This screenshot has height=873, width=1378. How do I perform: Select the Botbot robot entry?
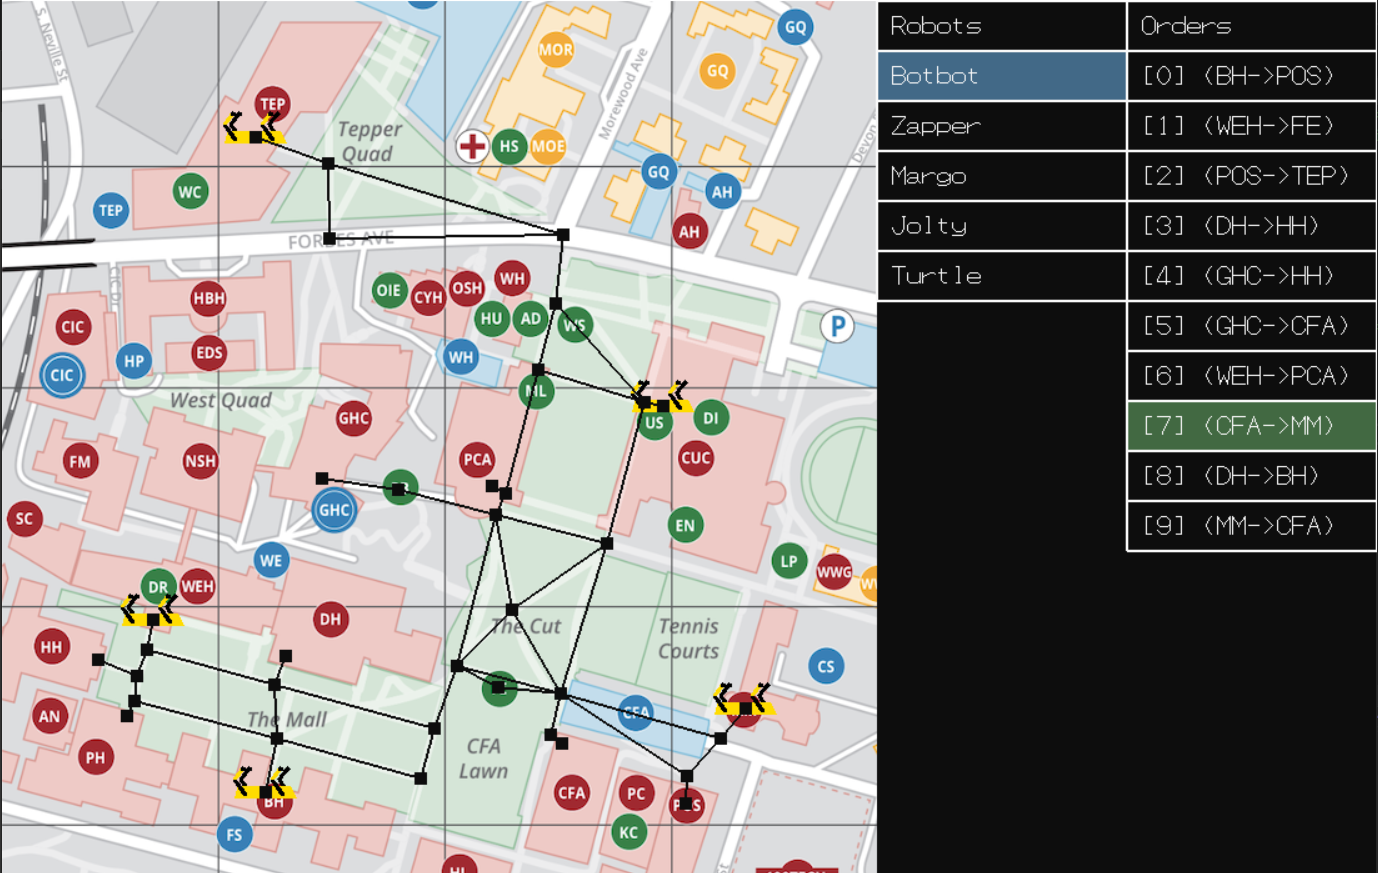point(1001,76)
